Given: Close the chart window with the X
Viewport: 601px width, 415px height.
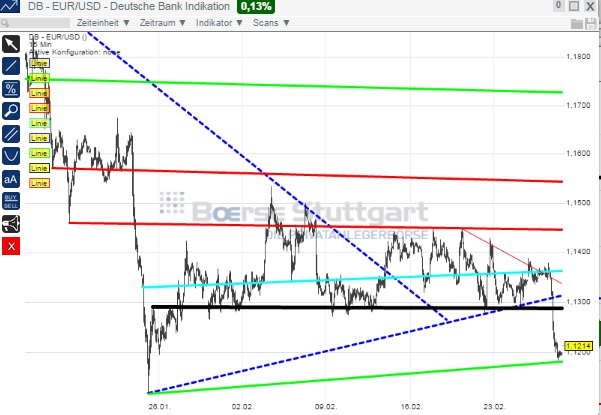Looking at the screenshot, I should click(590, 6).
